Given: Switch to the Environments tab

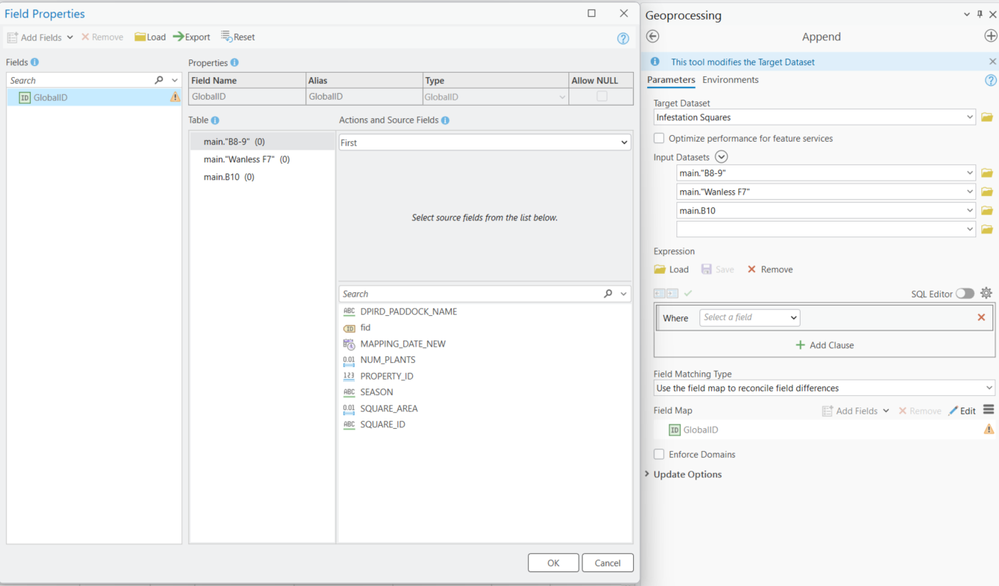Looking at the screenshot, I should pyautogui.click(x=730, y=80).
